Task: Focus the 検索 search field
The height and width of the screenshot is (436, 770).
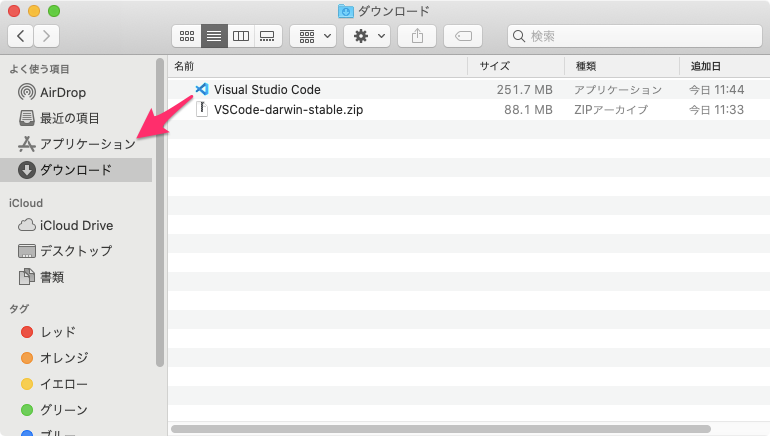Action: (635, 36)
